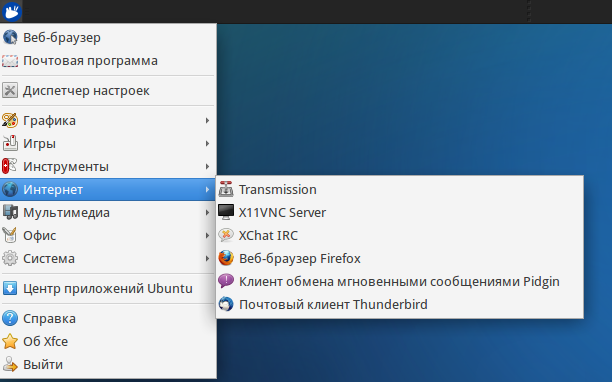Select the Система category label
Viewport: 612px width, 382px height.
point(49,259)
